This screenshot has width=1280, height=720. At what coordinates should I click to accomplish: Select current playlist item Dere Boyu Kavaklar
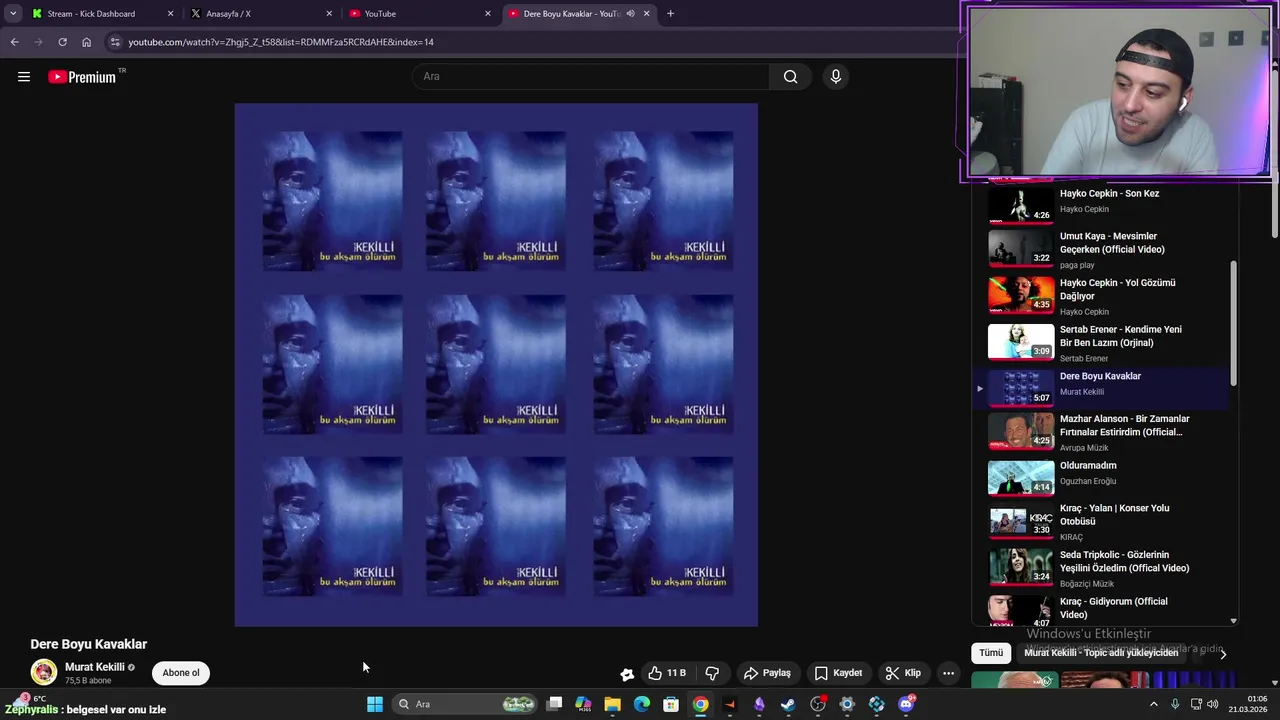[x=1100, y=388]
